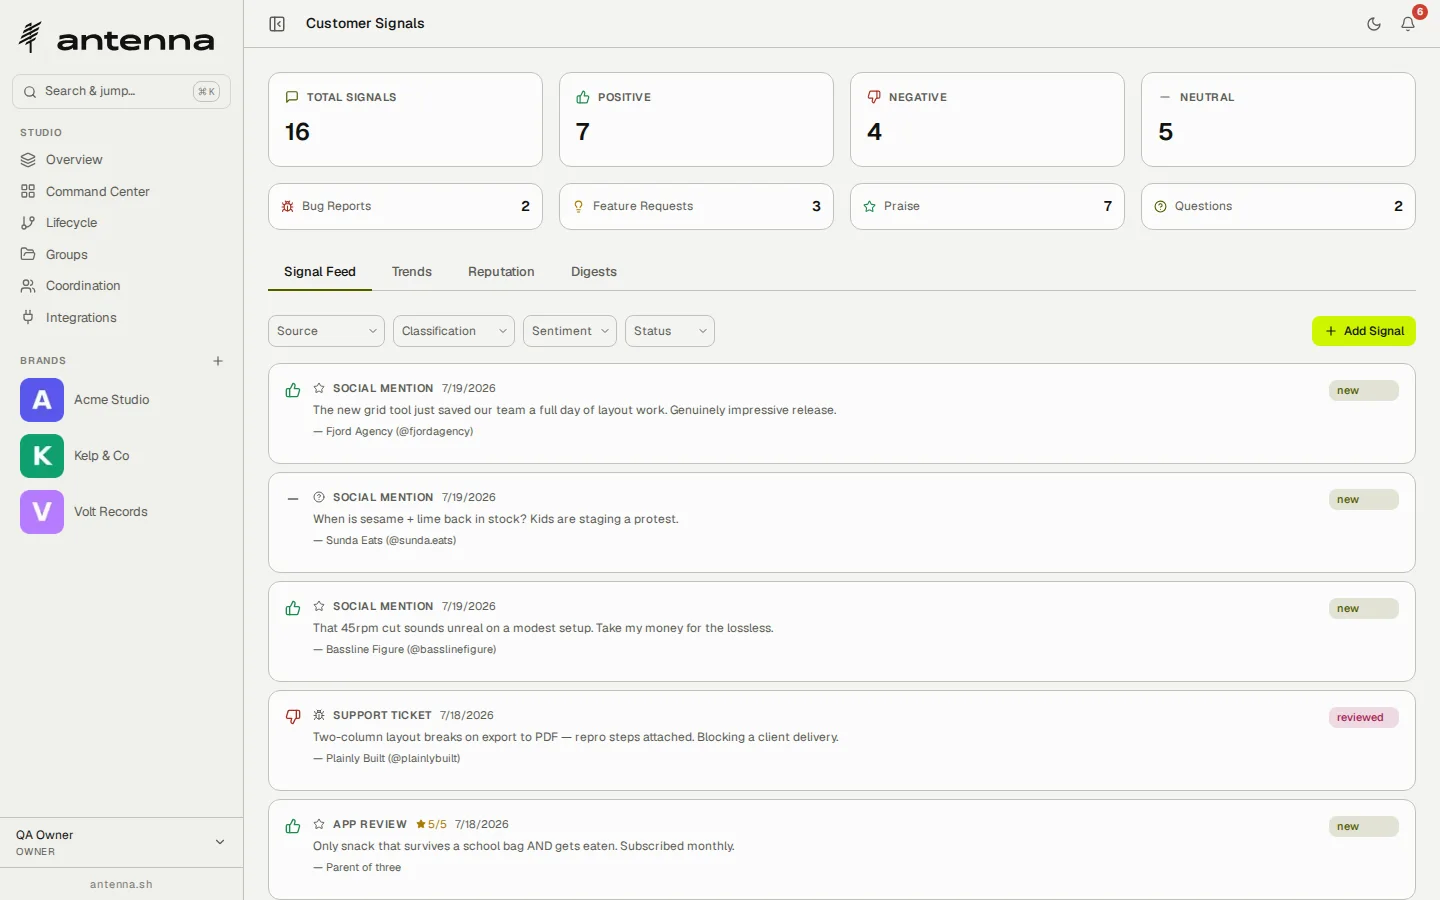
Task: Open Groups section
Action: click(121, 255)
